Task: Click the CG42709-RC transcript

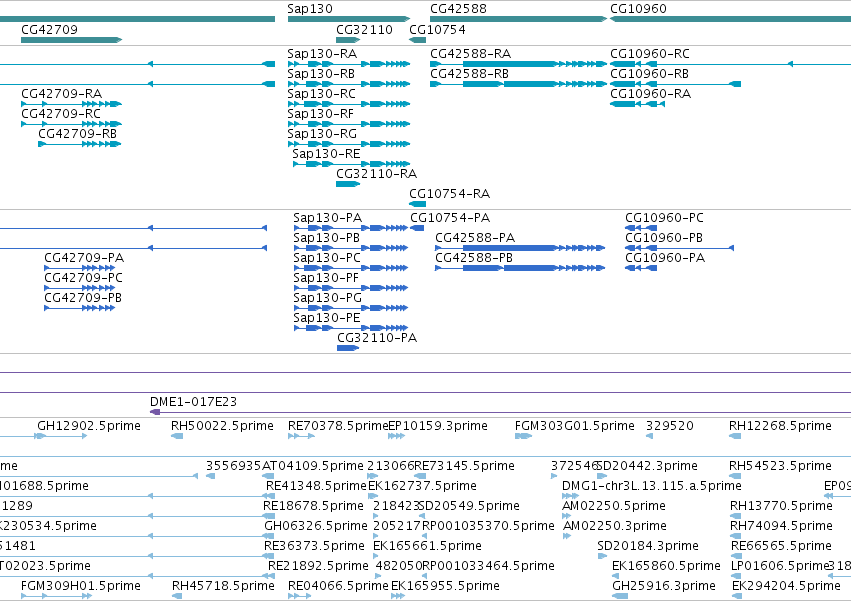Action: pos(71,124)
